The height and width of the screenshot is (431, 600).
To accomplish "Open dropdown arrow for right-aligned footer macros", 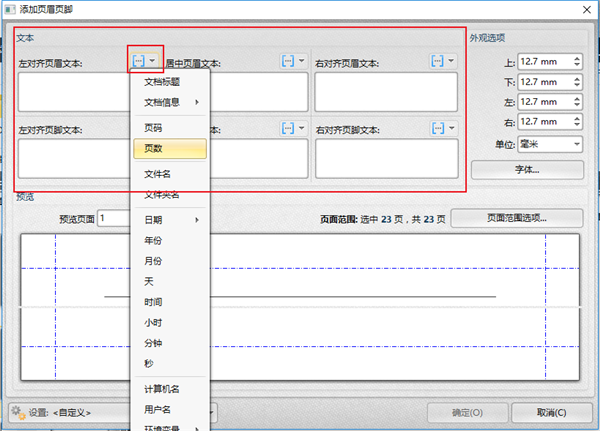I will coord(452,128).
